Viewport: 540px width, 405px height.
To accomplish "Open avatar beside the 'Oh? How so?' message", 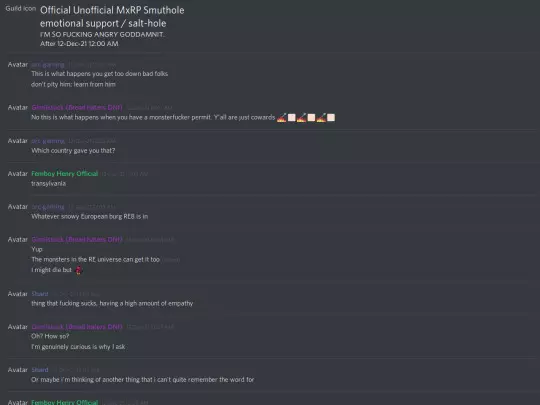I will [x=18, y=327].
